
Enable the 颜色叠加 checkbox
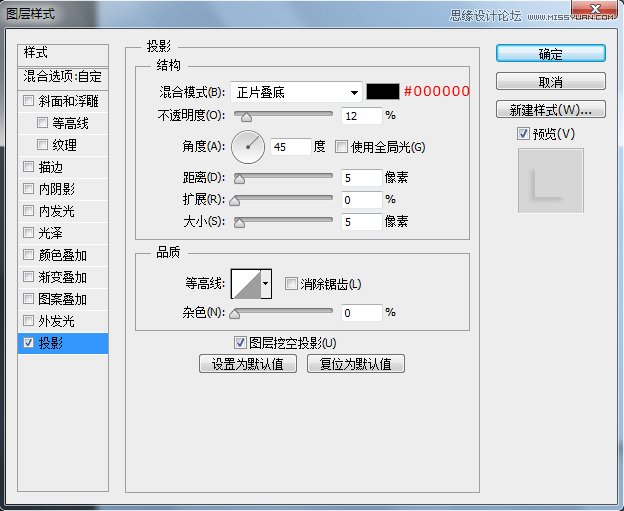[x=28, y=254]
